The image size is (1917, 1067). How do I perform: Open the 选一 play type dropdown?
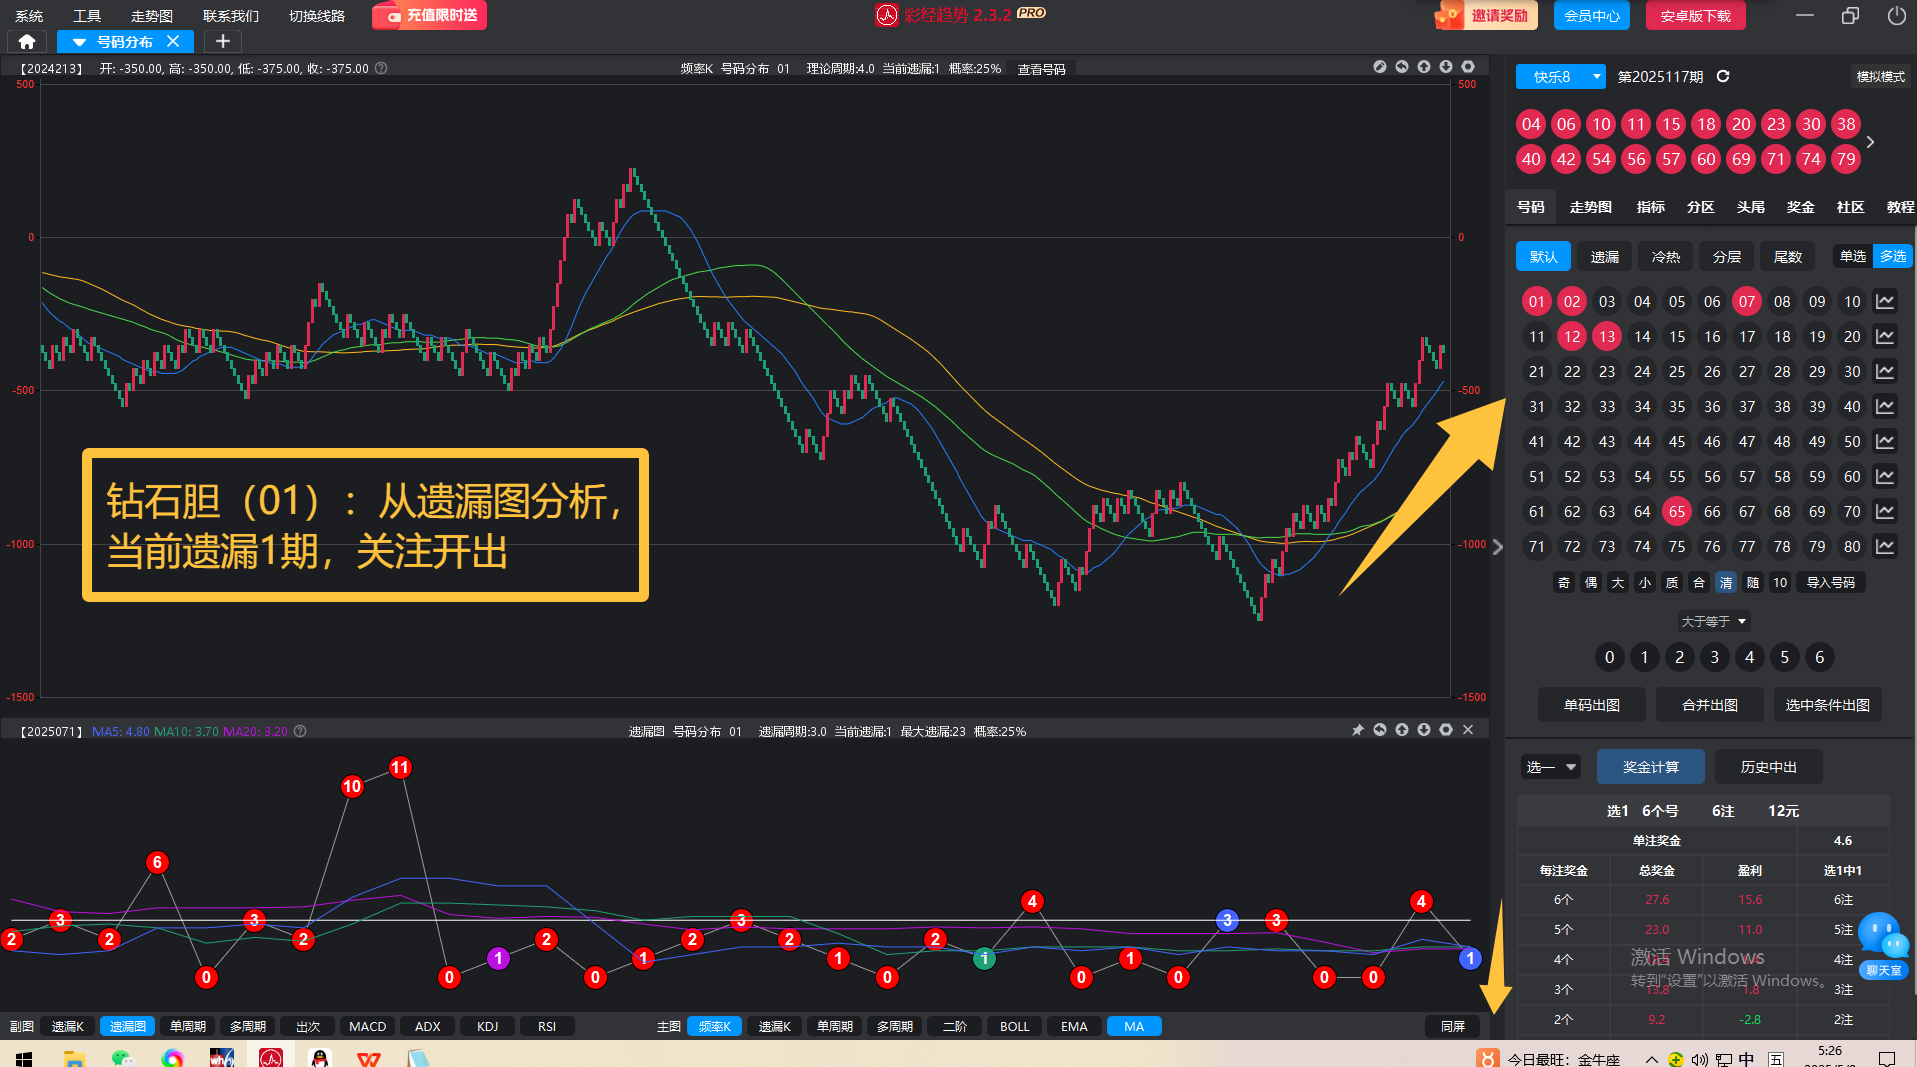pyautogui.click(x=1551, y=767)
